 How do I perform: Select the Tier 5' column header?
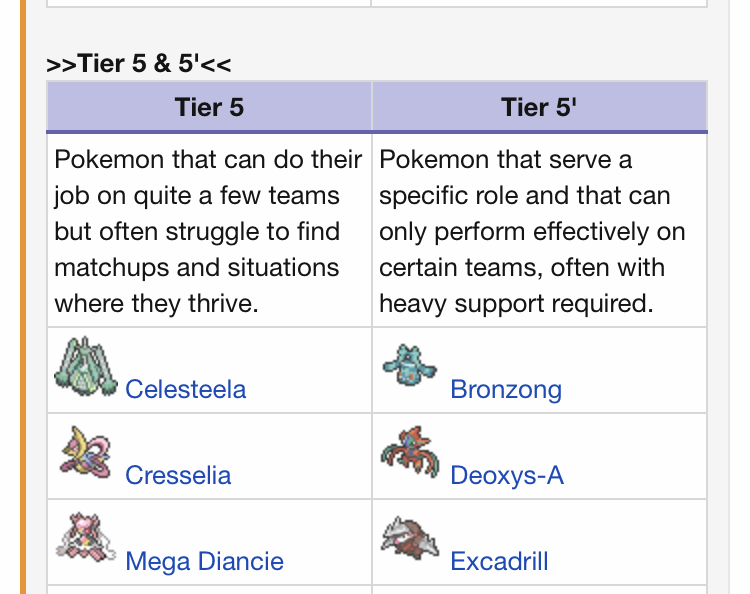coord(539,106)
